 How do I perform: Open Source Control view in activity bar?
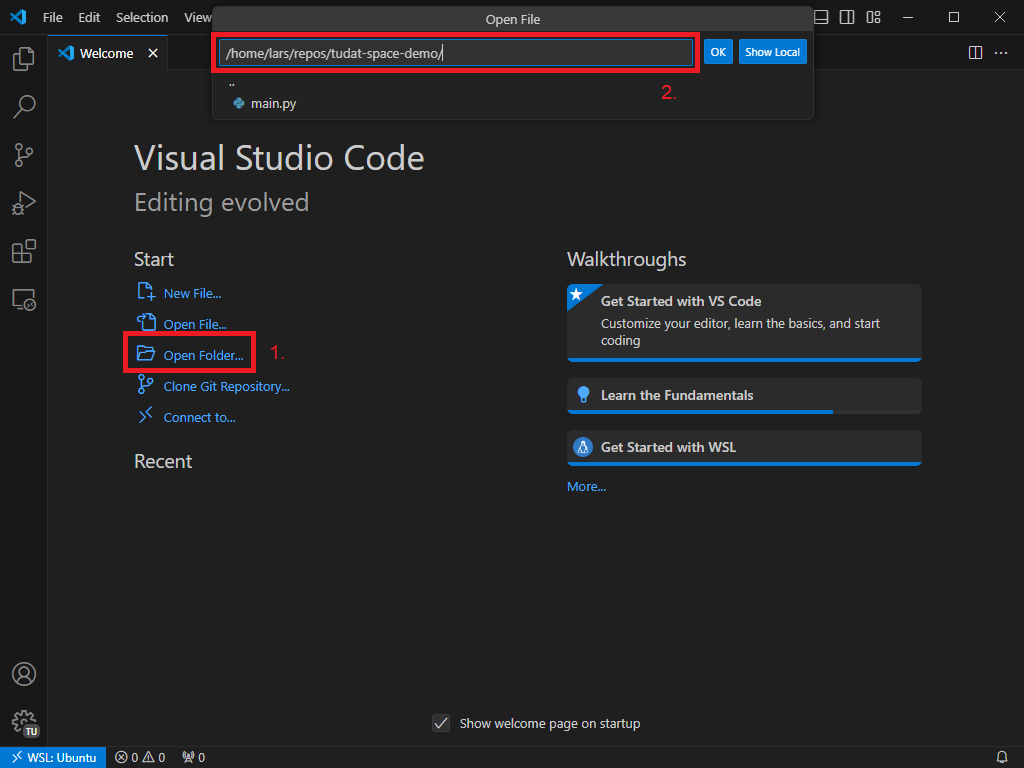point(24,155)
